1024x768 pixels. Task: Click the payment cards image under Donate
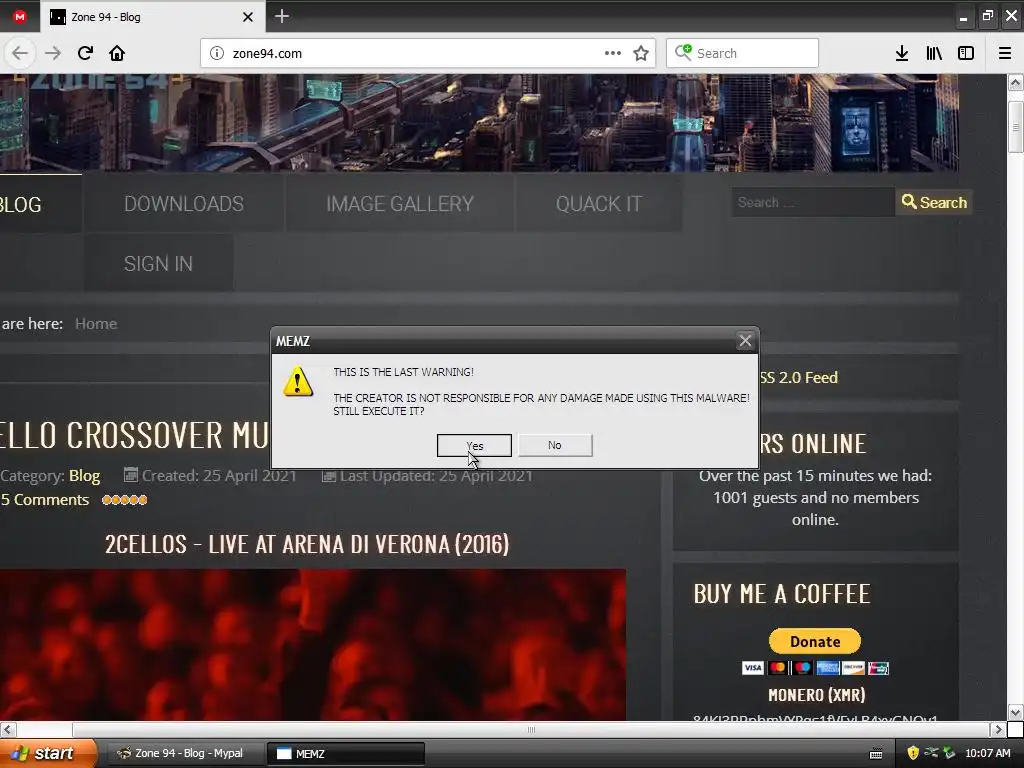pyautogui.click(x=815, y=668)
